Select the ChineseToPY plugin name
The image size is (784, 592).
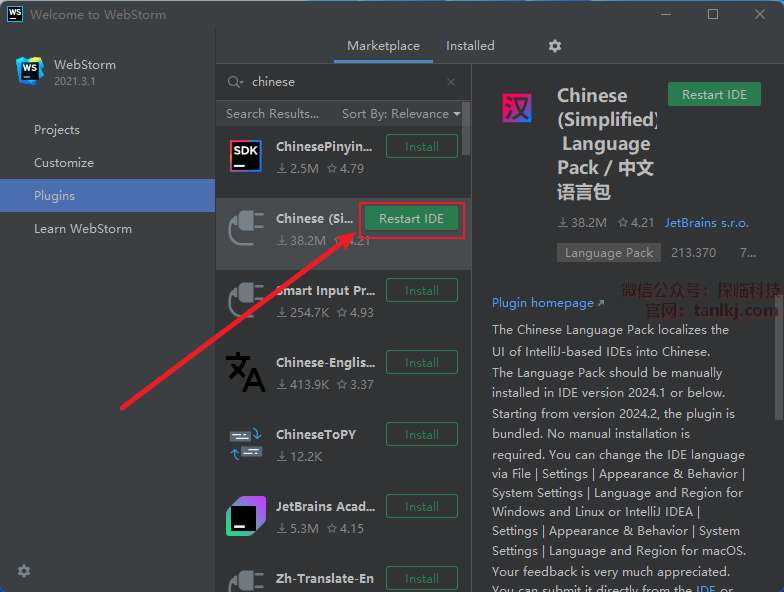tap(316, 434)
